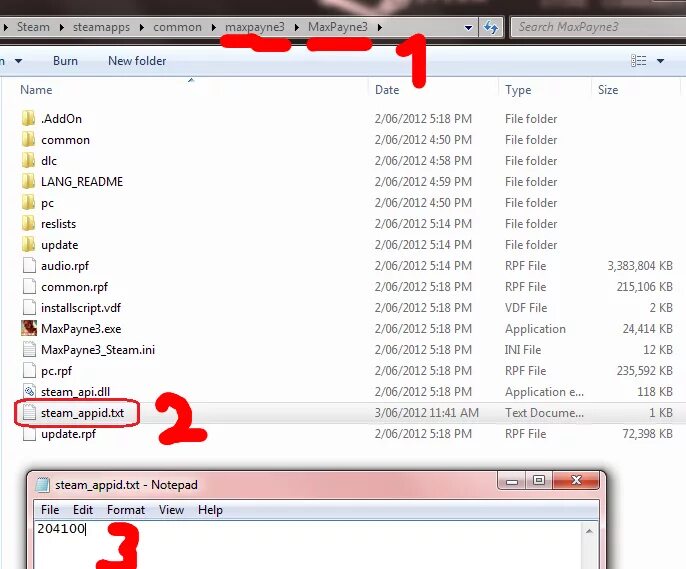Open the .AddOn folder icon
Image resolution: width=686 pixels, height=569 pixels.
28,119
